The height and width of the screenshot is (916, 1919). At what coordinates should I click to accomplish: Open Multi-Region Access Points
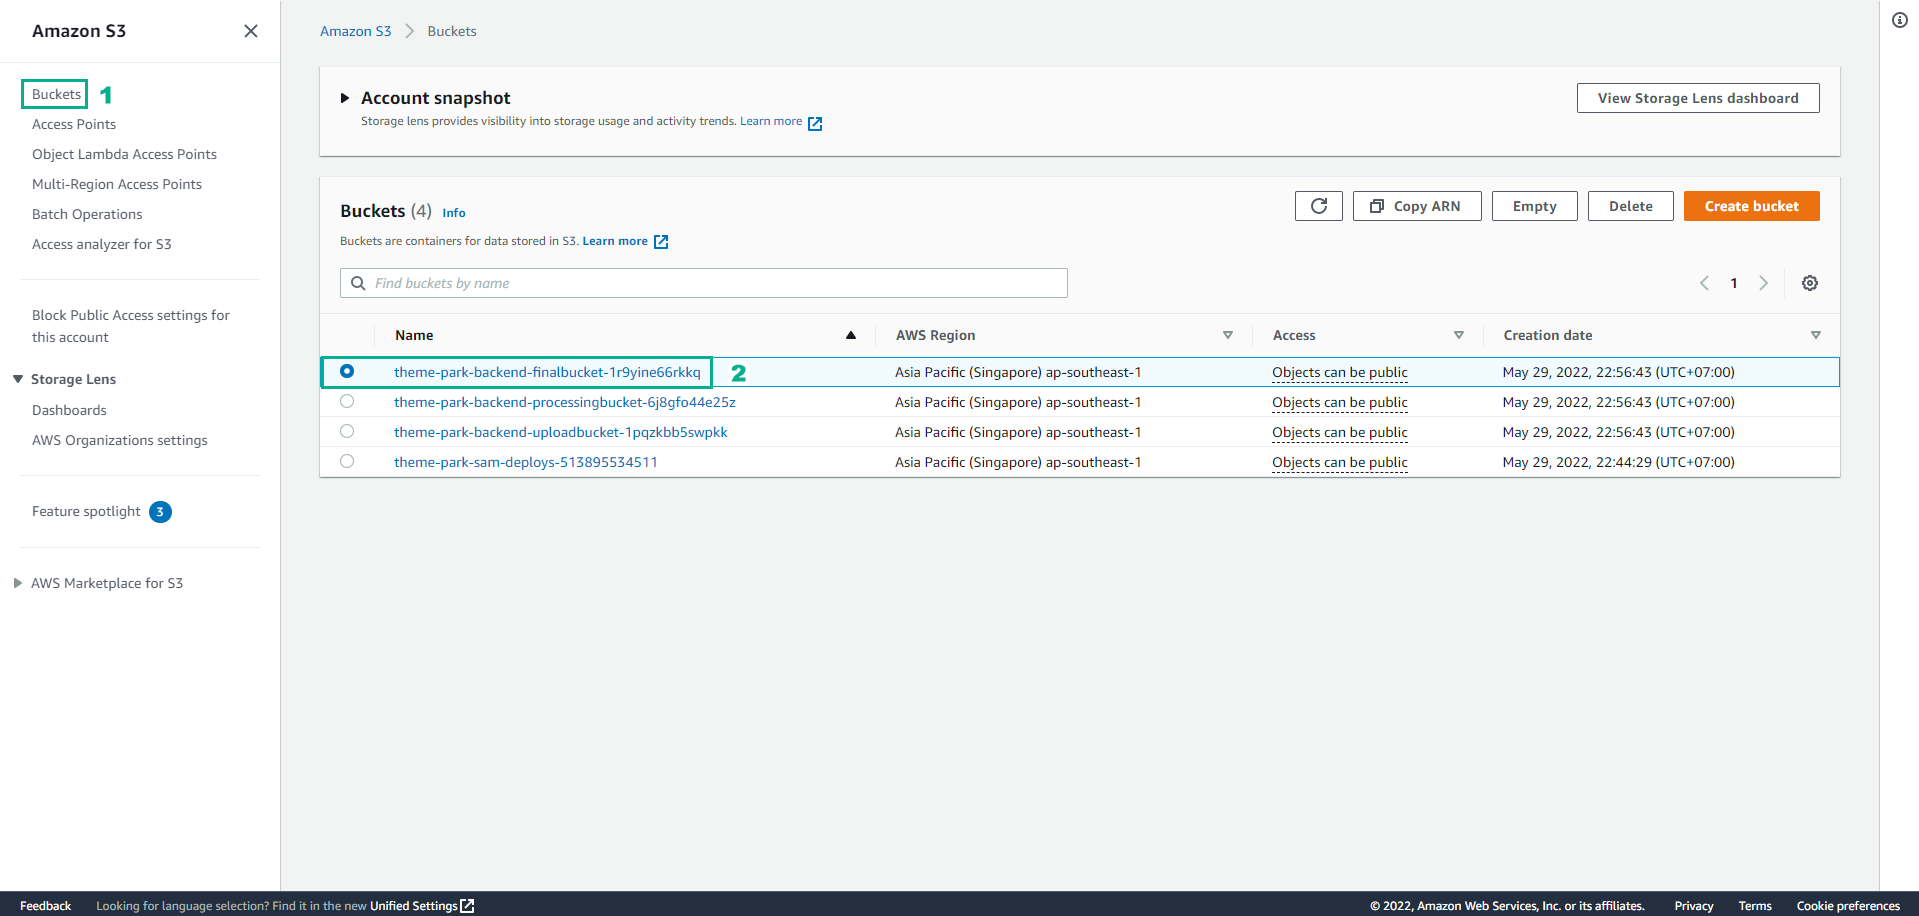coord(117,184)
